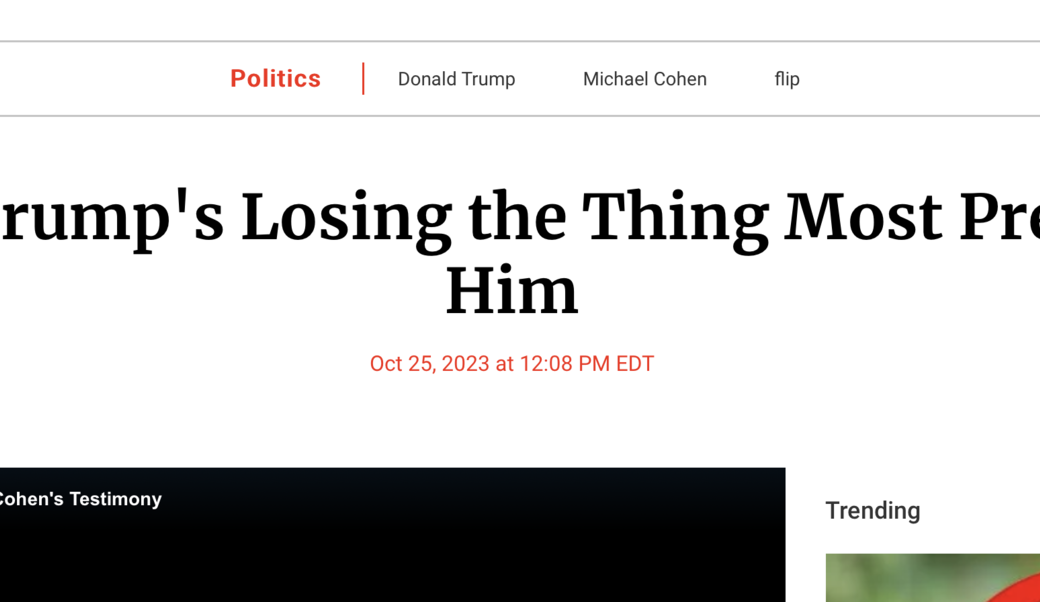Viewport: 1040px width, 602px height.
Task: View Michael Cohen related coverage
Action: 643,79
